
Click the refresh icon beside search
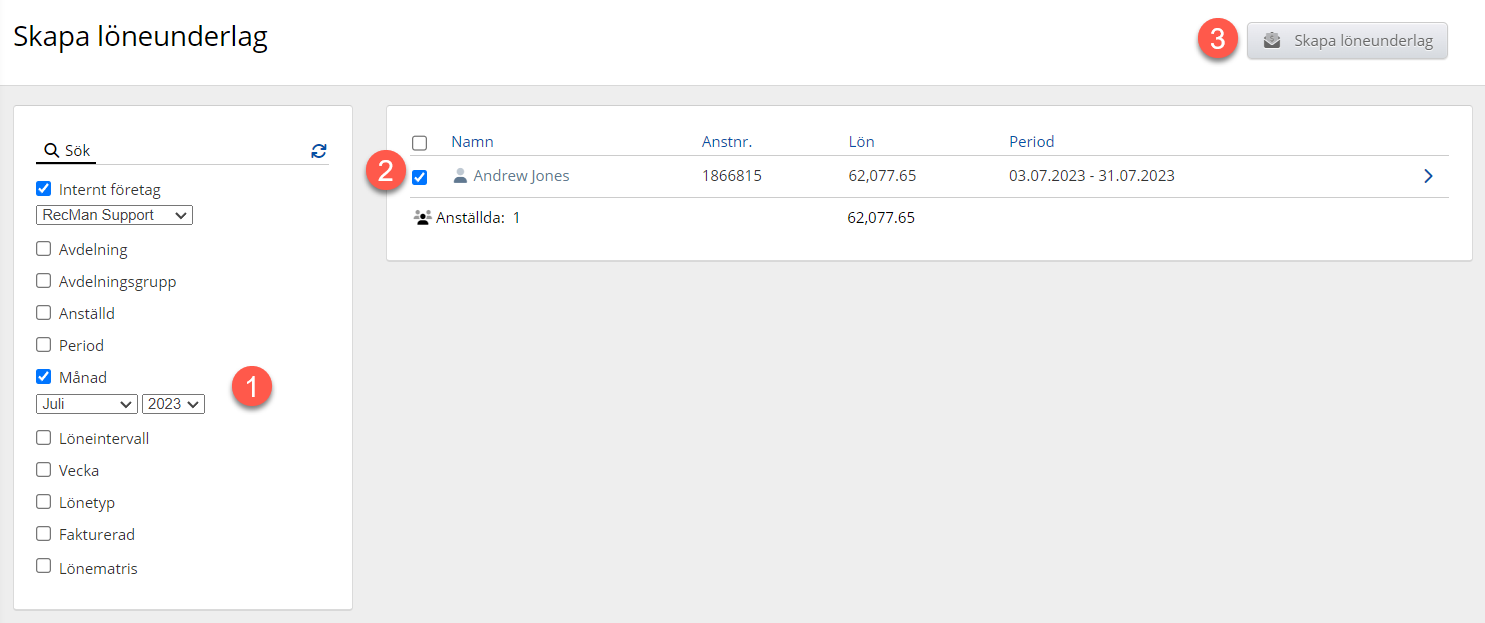coord(319,151)
